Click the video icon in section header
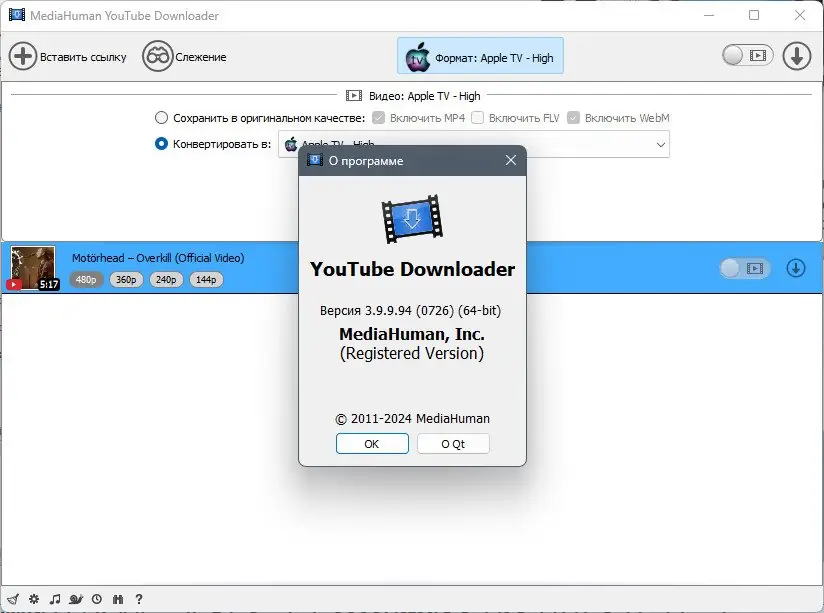 tap(354, 96)
